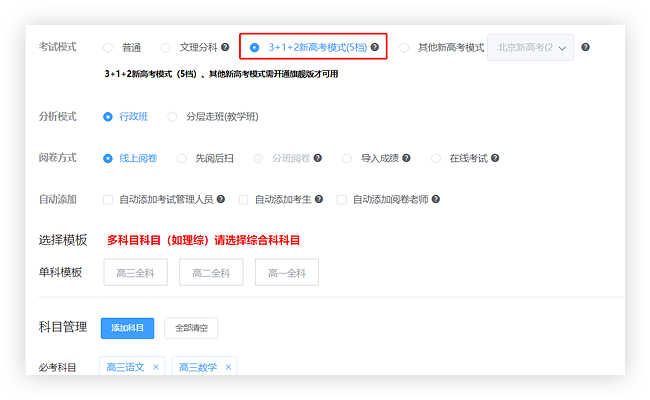Check the 自动添加阅卷老师 option
650x400 pixels.
(341, 200)
